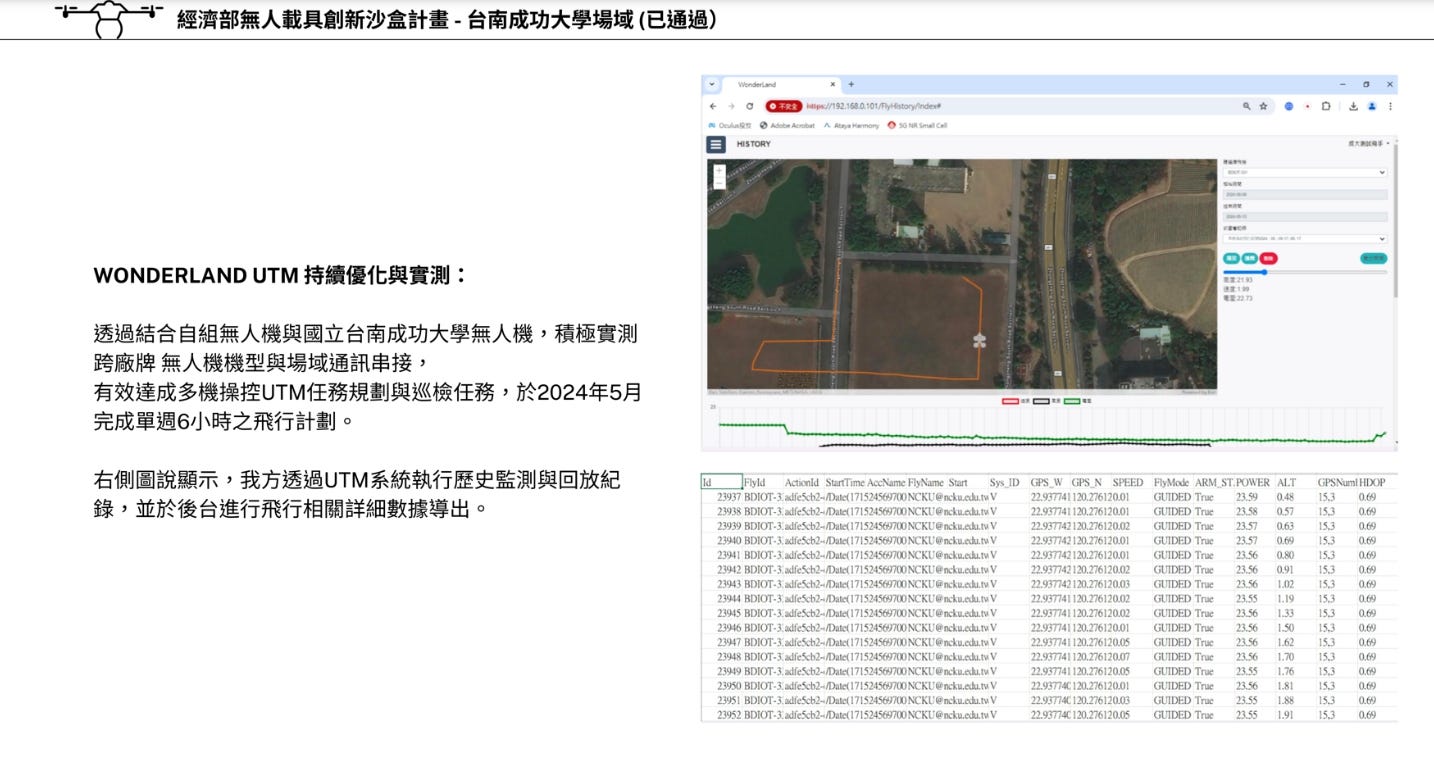Click the Id cell 23952

(x=729, y=715)
